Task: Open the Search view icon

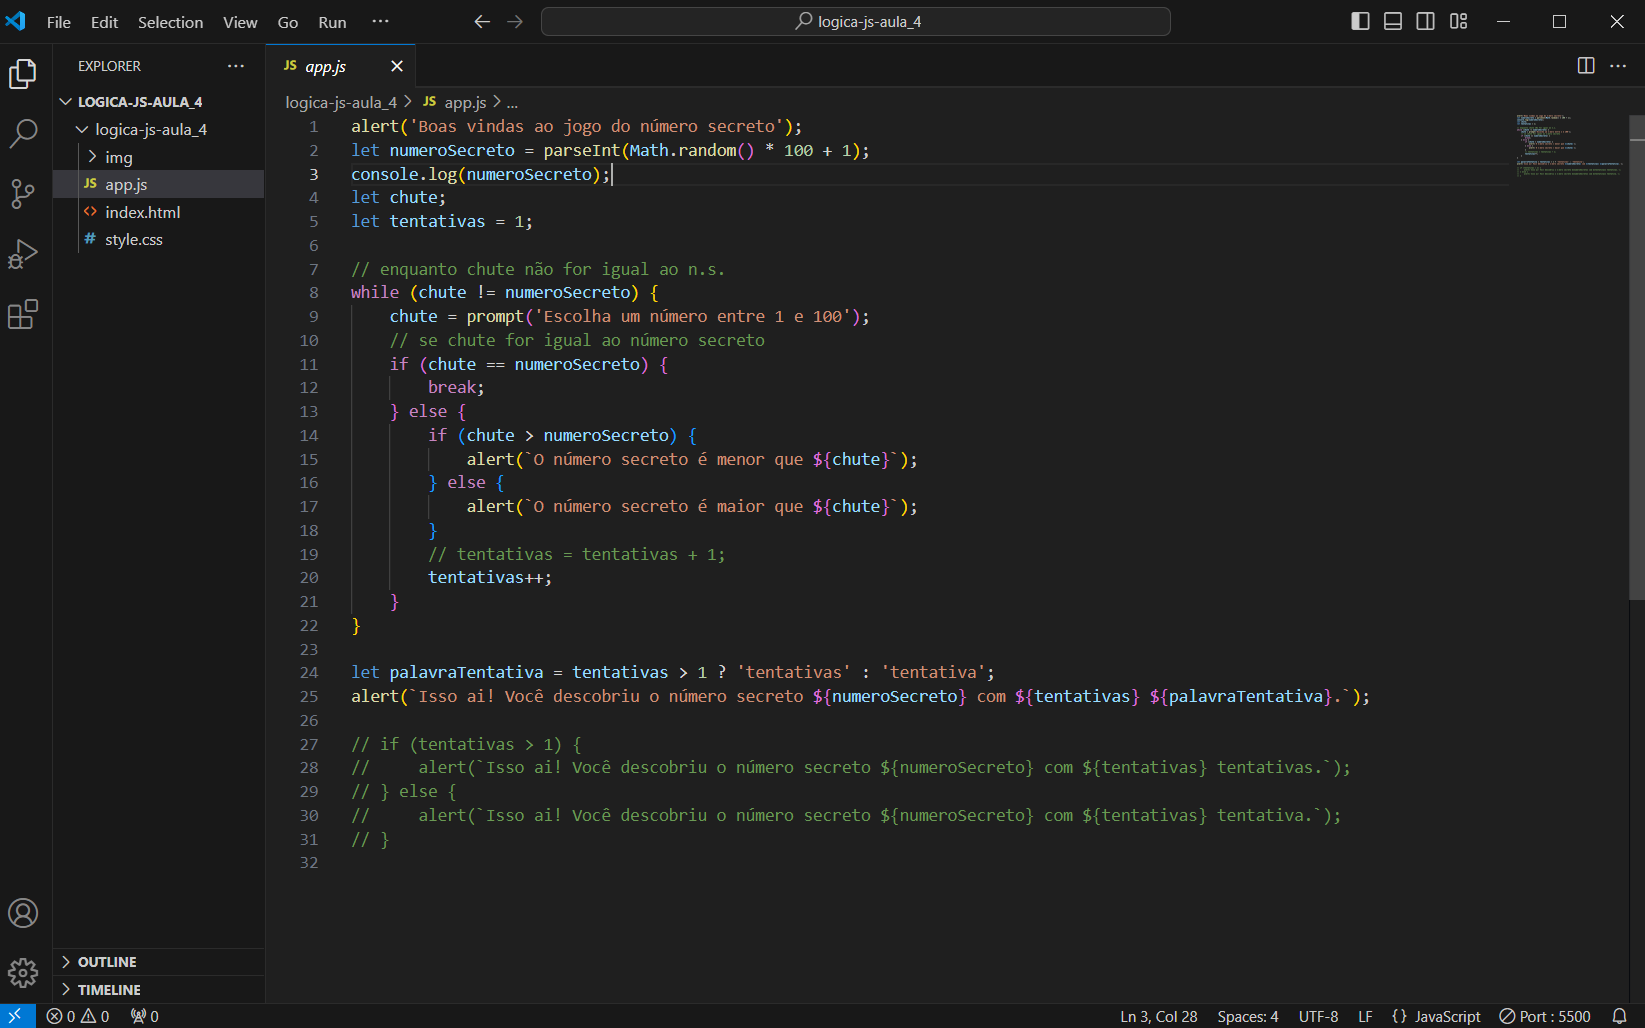Action: pyautogui.click(x=23, y=134)
